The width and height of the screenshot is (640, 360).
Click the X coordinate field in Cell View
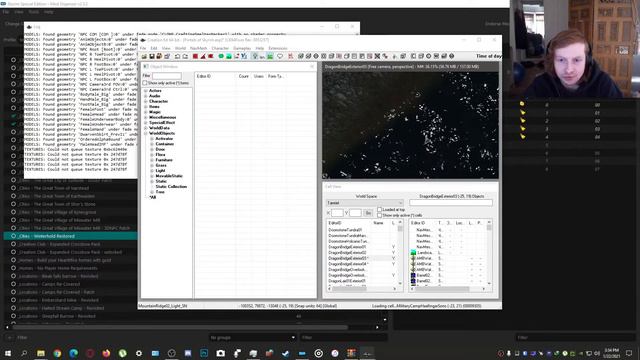click(x=337, y=213)
